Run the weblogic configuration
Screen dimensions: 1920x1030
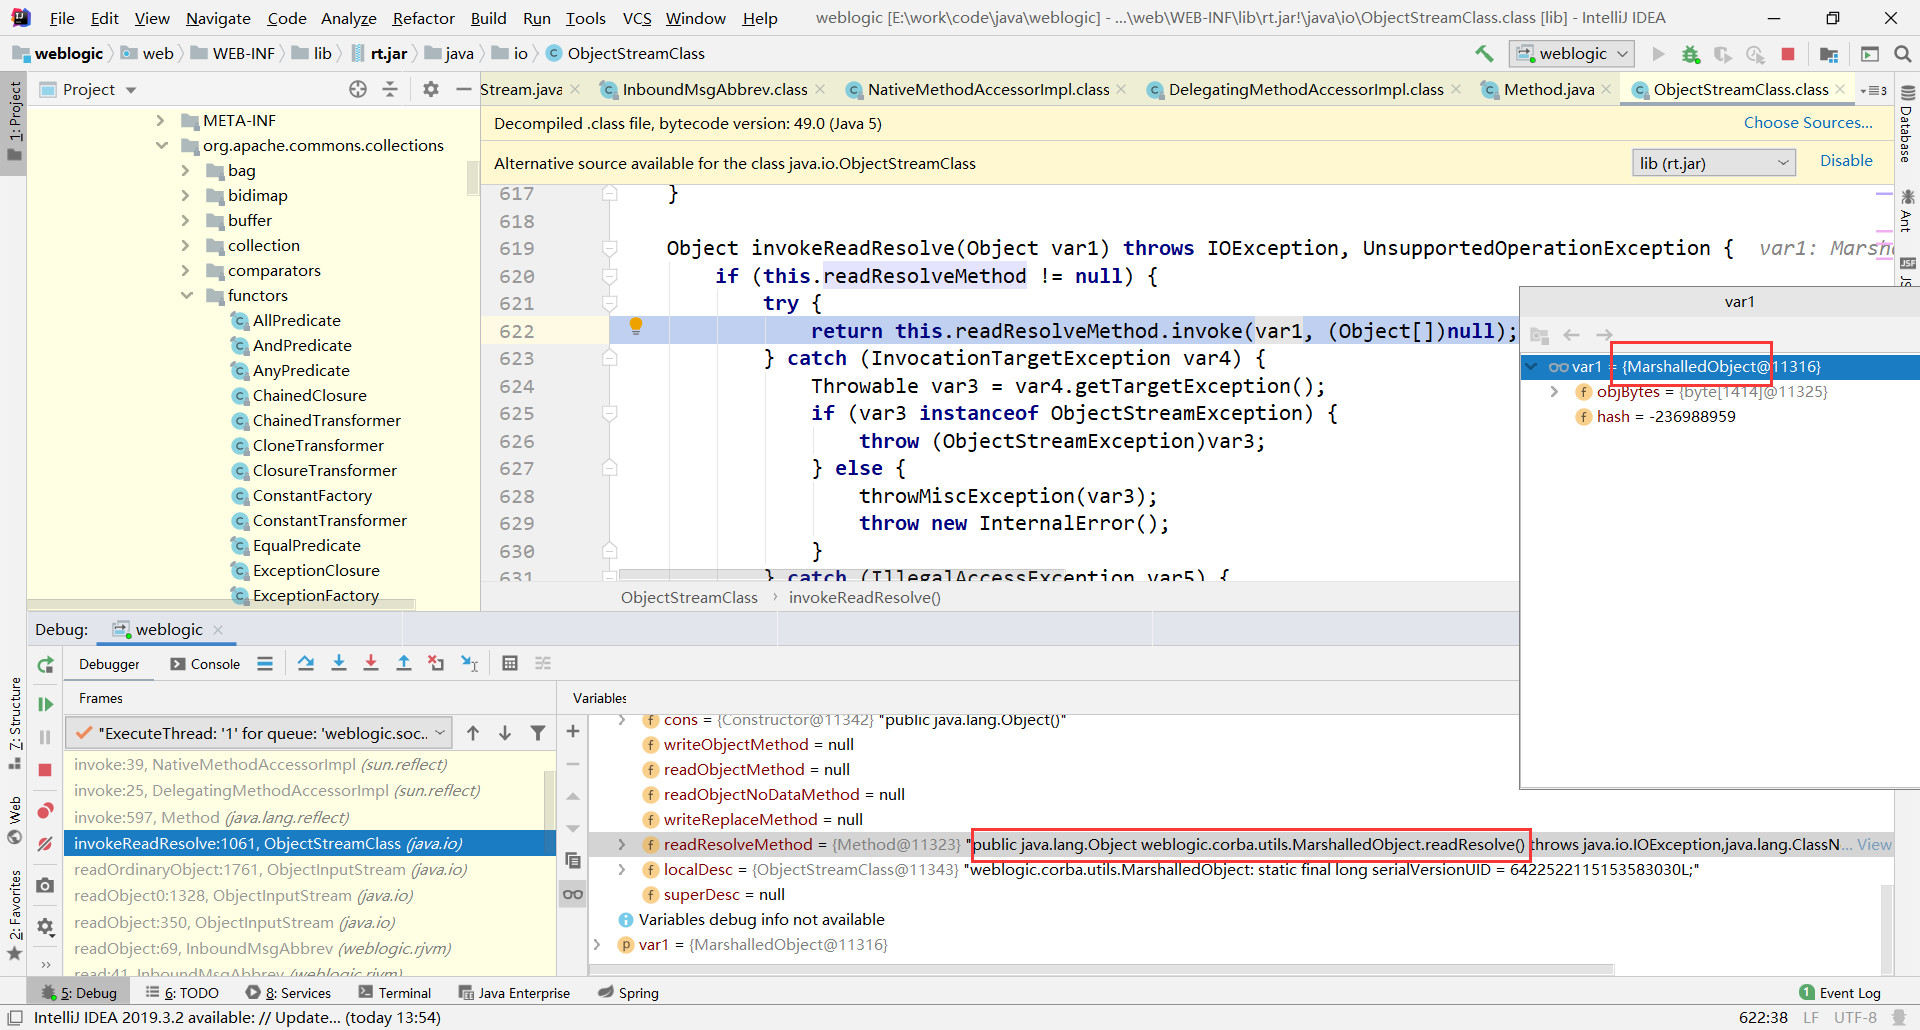coord(1659,54)
